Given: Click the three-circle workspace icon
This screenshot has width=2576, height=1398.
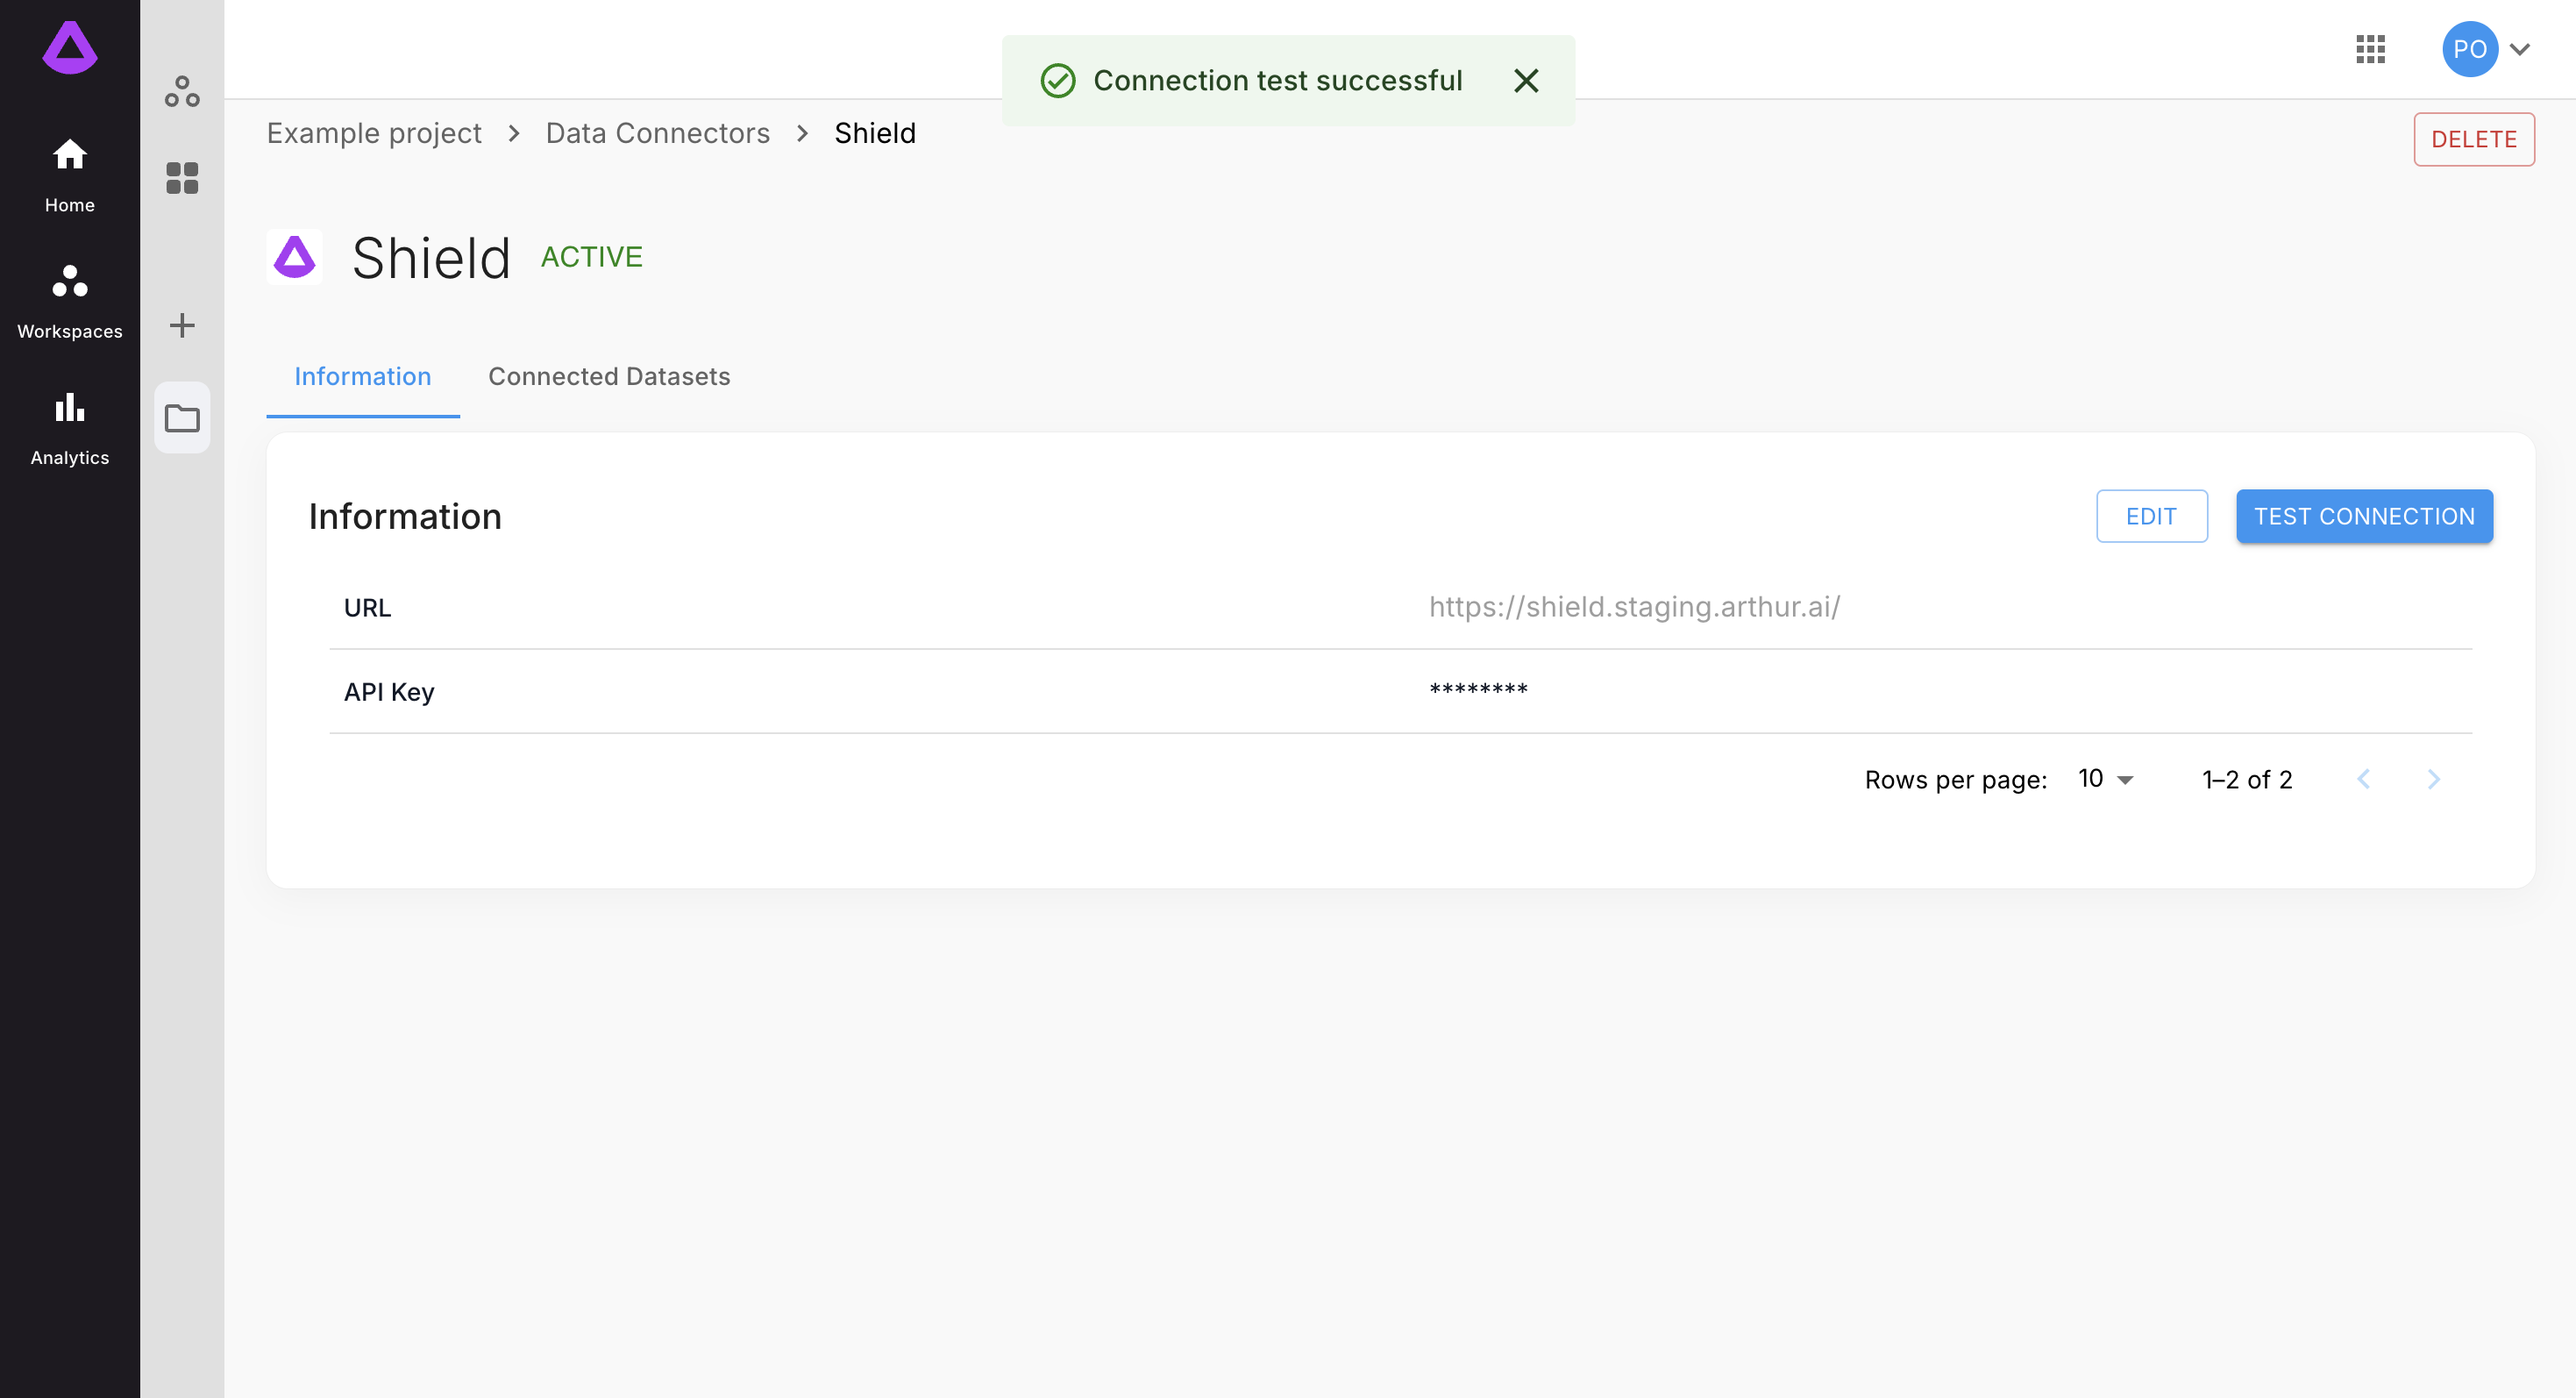Looking at the screenshot, I should coord(182,92).
